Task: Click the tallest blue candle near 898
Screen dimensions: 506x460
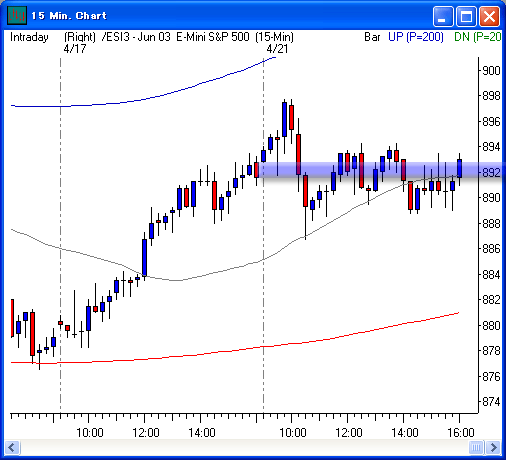Action: [284, 119]
